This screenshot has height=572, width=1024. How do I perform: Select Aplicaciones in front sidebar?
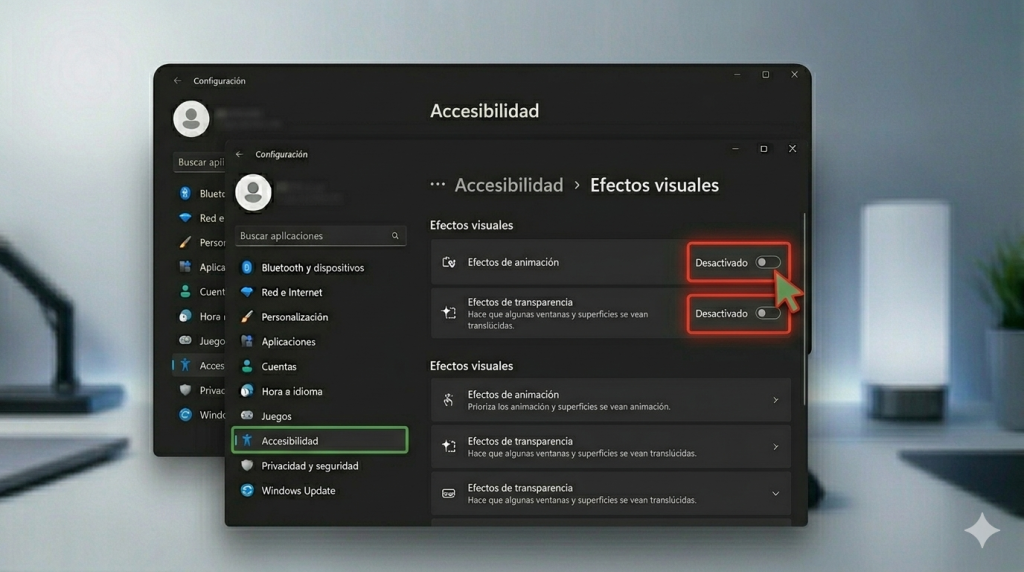(x=320, y=342)
